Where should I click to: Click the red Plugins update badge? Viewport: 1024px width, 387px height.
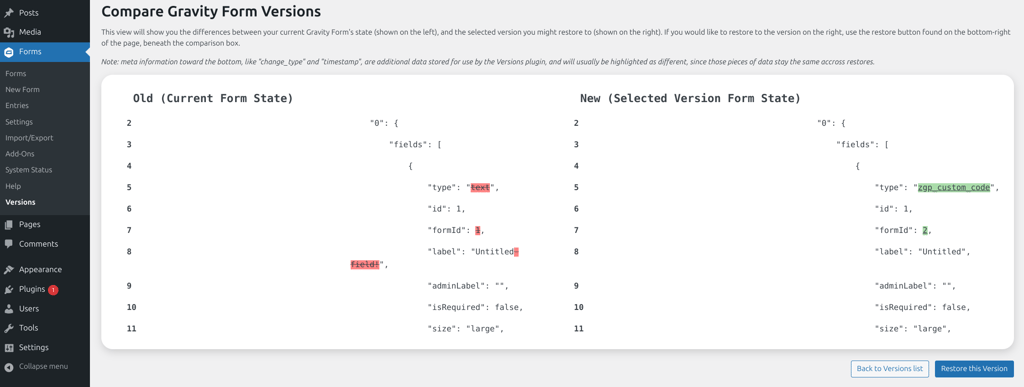point(54,290)
